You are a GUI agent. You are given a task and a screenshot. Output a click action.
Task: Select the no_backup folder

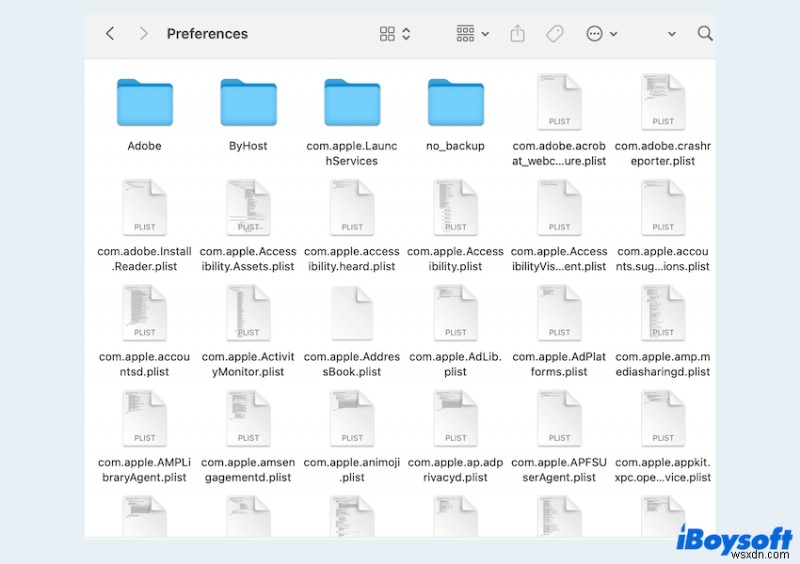(456, 102)
